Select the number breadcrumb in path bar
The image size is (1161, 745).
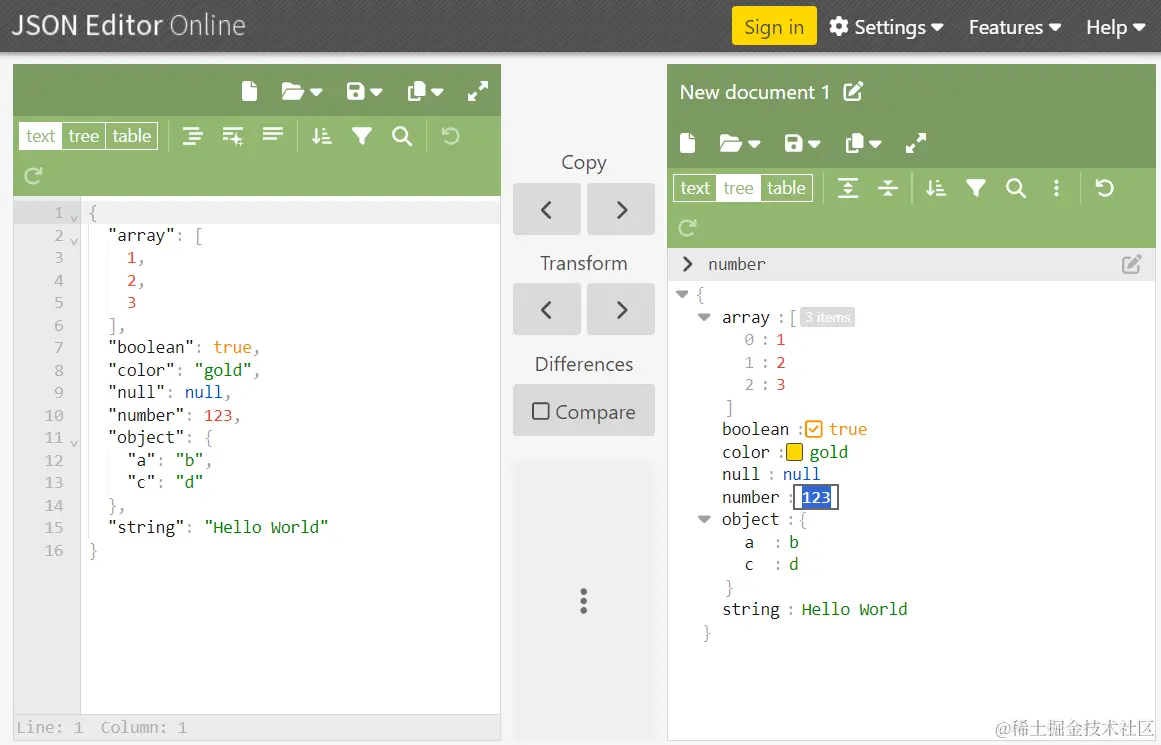(x=737, y=264)
